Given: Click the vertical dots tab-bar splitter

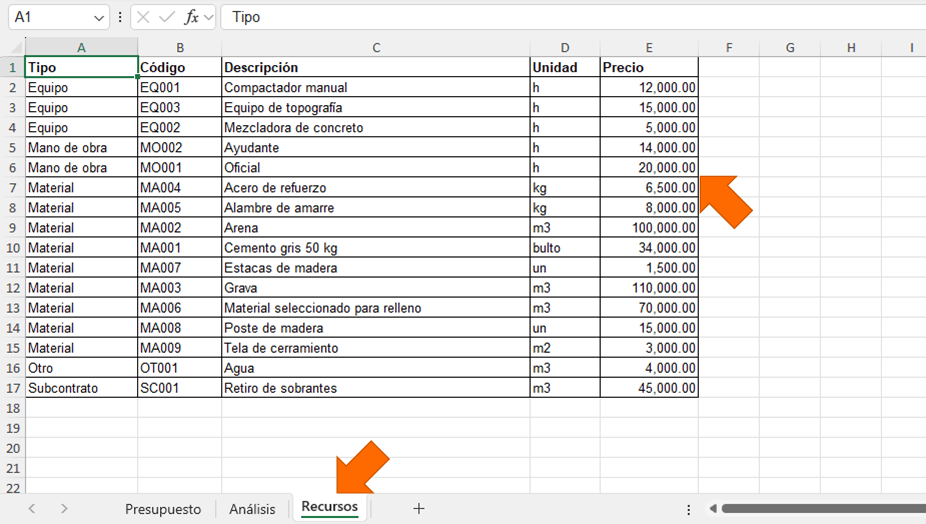Looking at the screenshot, I should click(689, 509).
